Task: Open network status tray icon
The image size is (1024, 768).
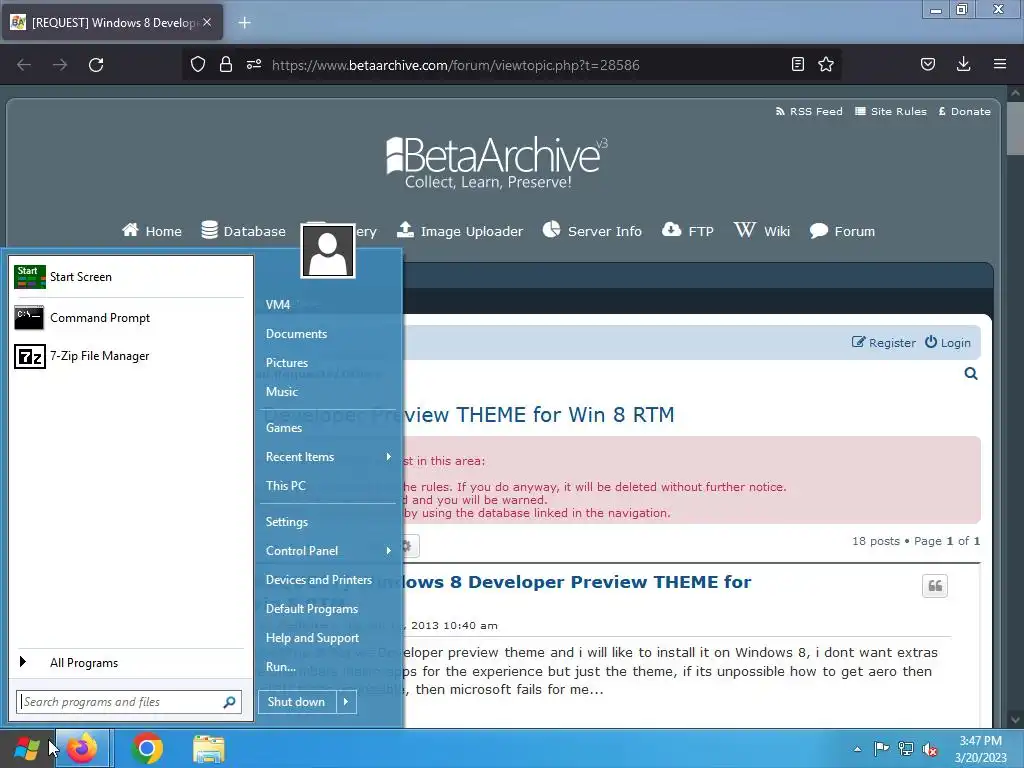Action: coord(906,749)
